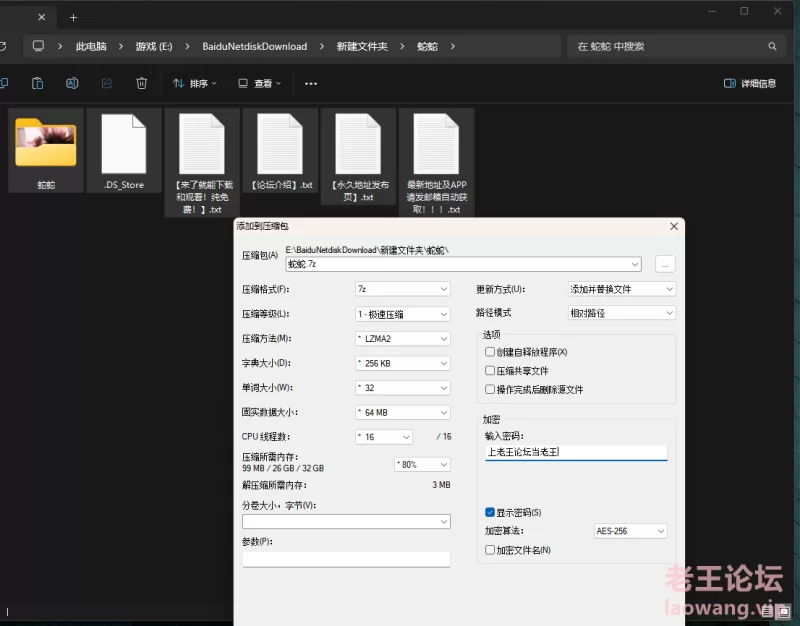
Task: Click the share icon in Explorer toolbar
Action: click(x=107, y=83)
